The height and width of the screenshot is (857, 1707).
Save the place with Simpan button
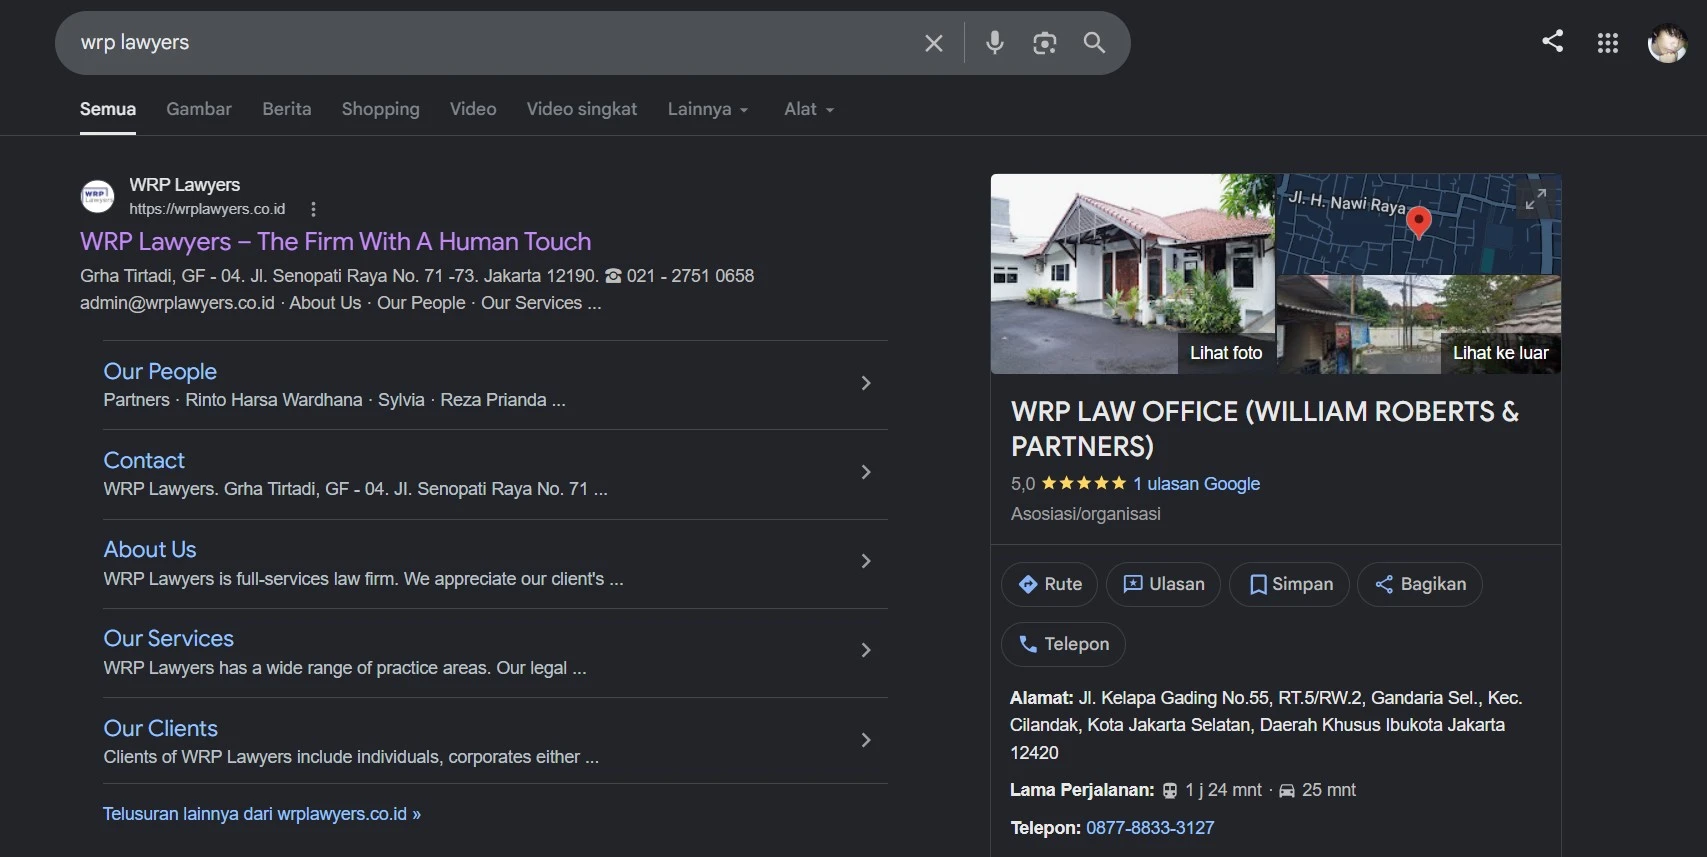pyautogui.click(x=1289, y=584)
